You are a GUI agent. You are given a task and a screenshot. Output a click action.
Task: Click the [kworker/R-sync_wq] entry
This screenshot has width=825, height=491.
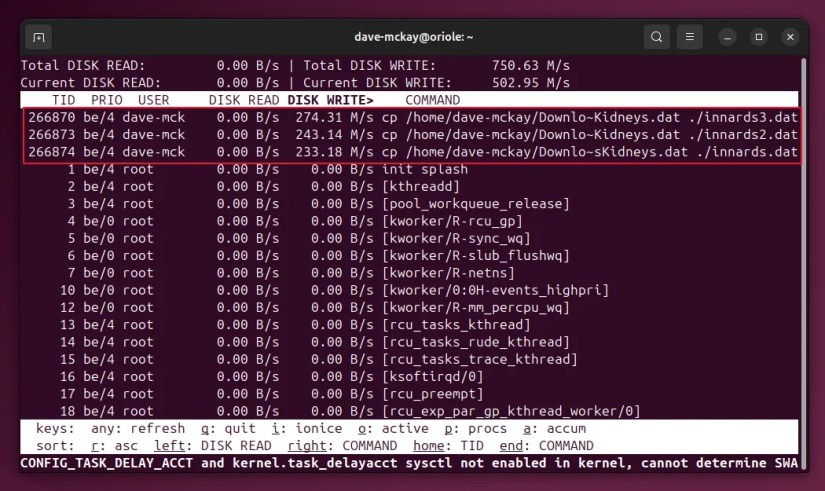pyautogui.click(x=456, y=239)
